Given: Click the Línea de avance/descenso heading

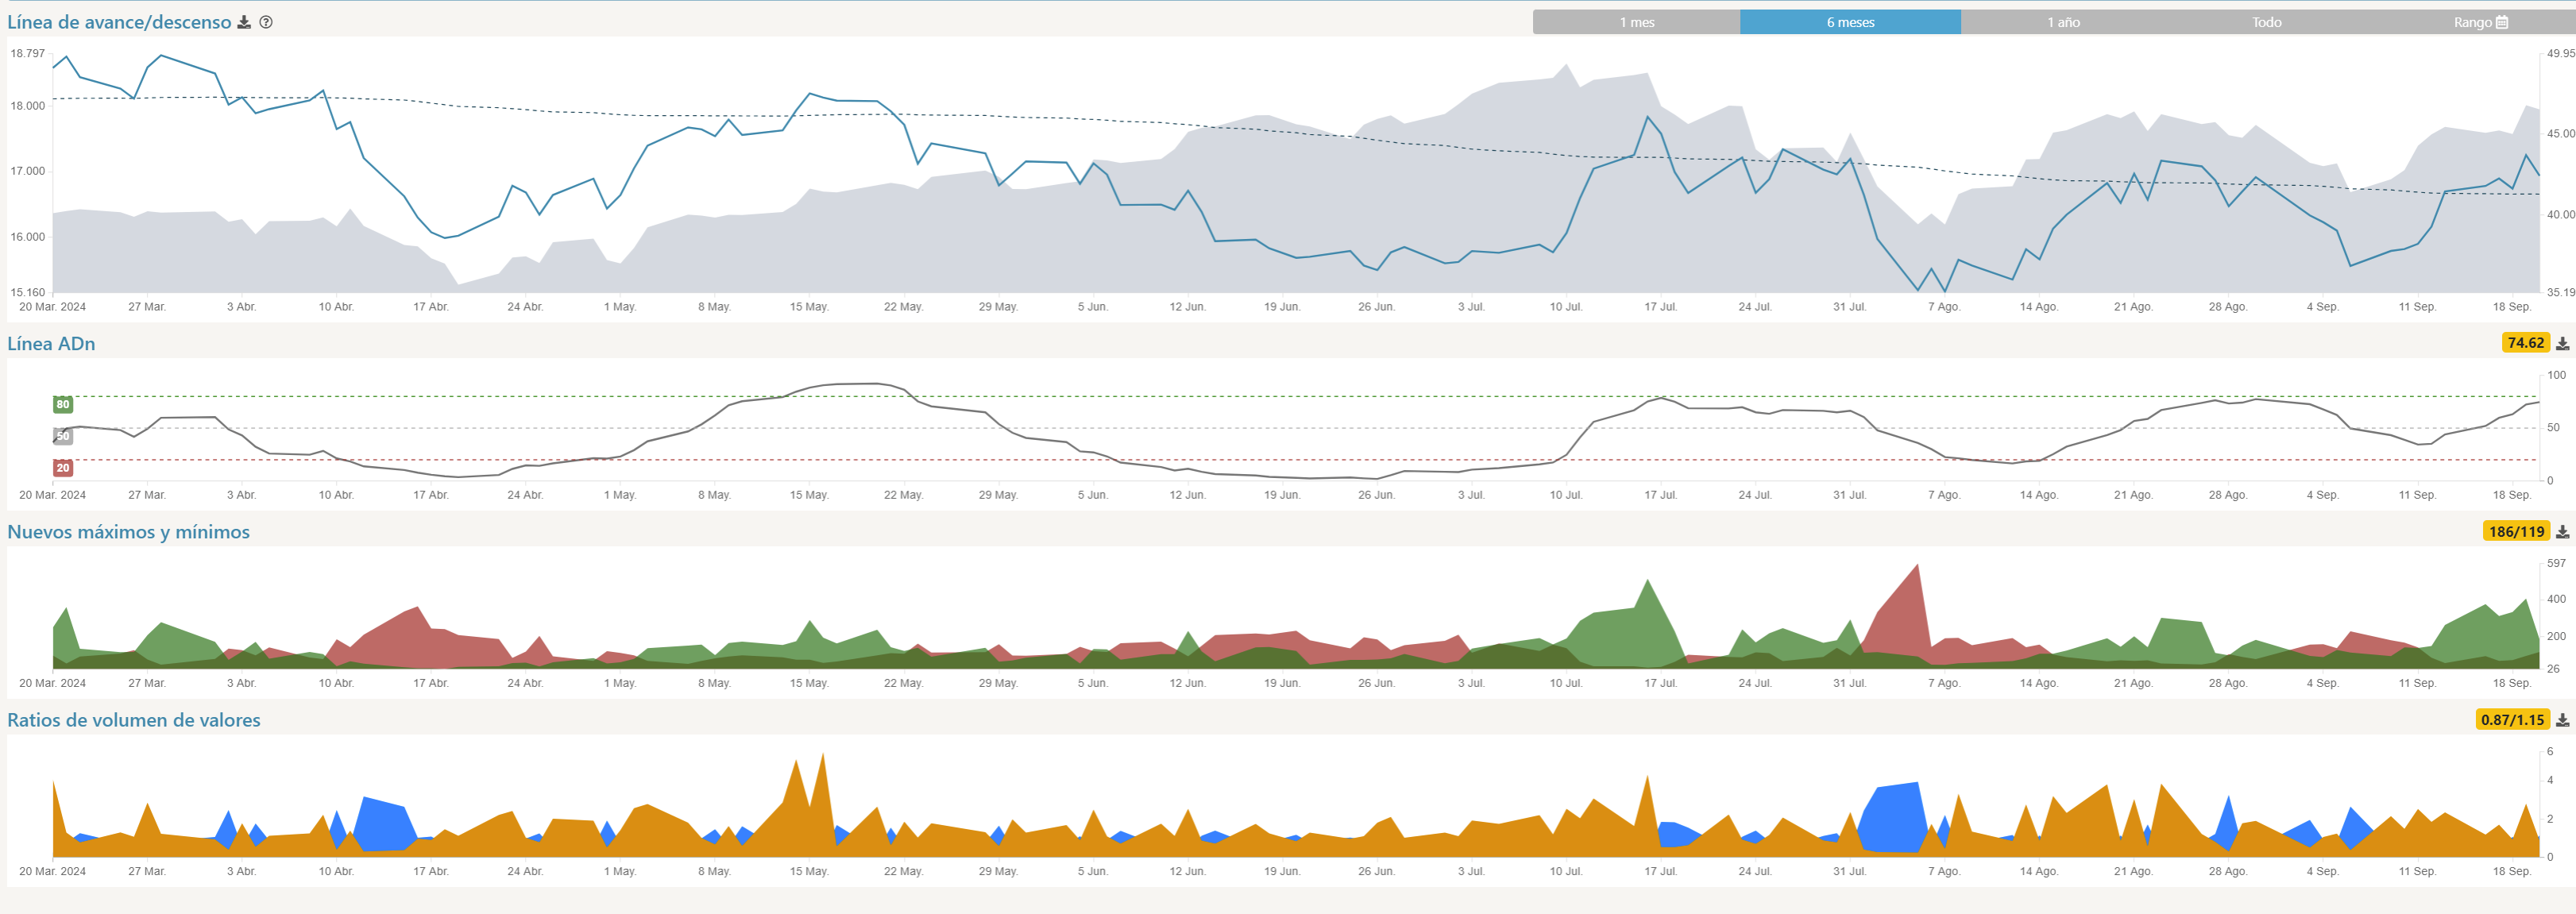Looking at the screenshot, I should (119, 22).
